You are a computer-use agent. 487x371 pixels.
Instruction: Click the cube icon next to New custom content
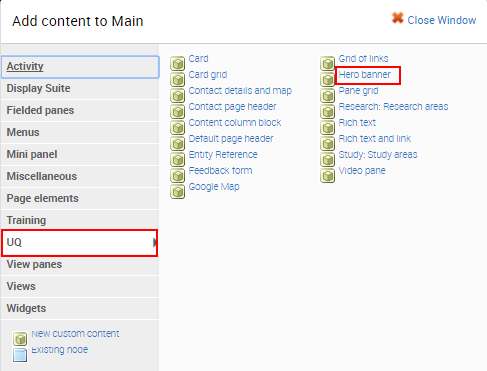[20, 339]
